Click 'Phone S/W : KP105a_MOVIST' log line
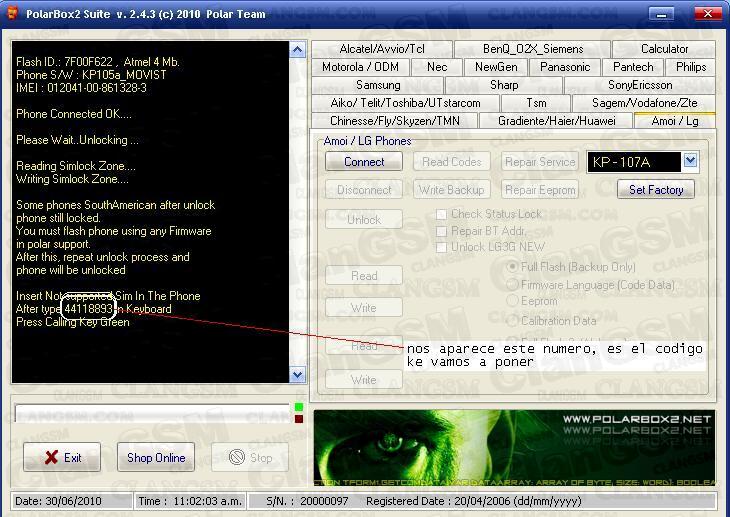730x517 pixels. [91, 75]
